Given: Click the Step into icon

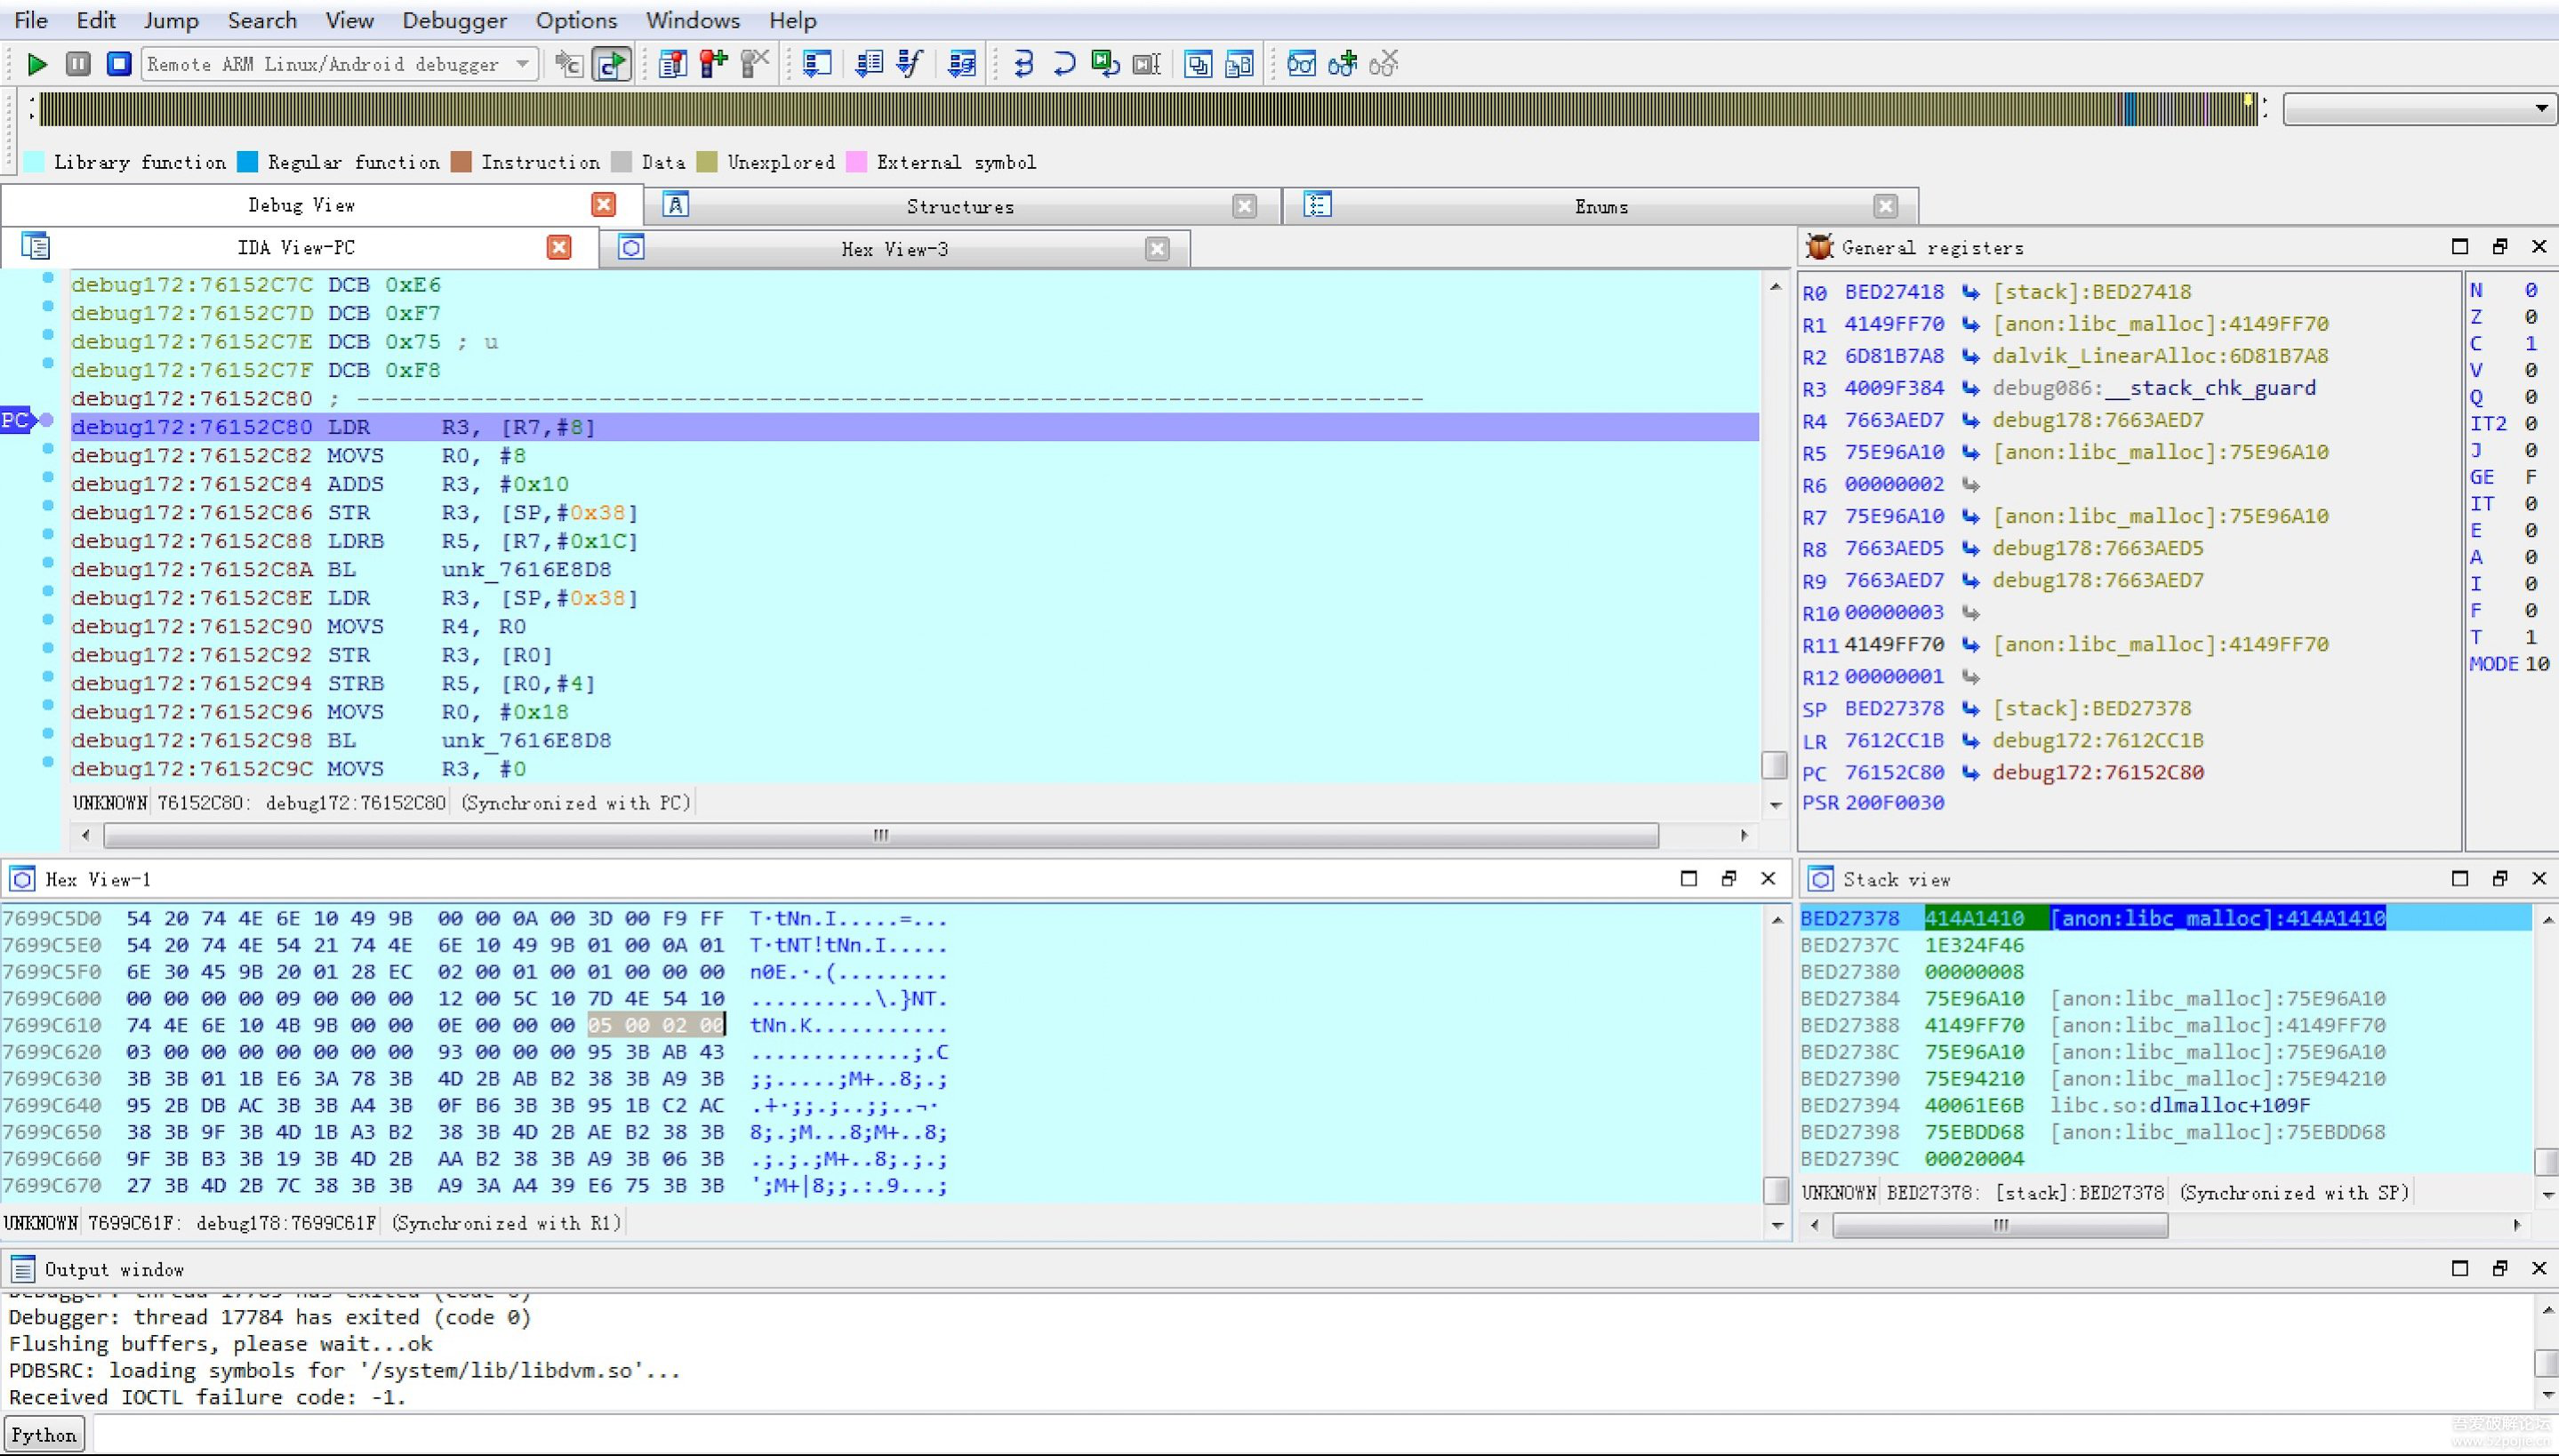Looking at the screenshot, I should (x=1023, y=65).
